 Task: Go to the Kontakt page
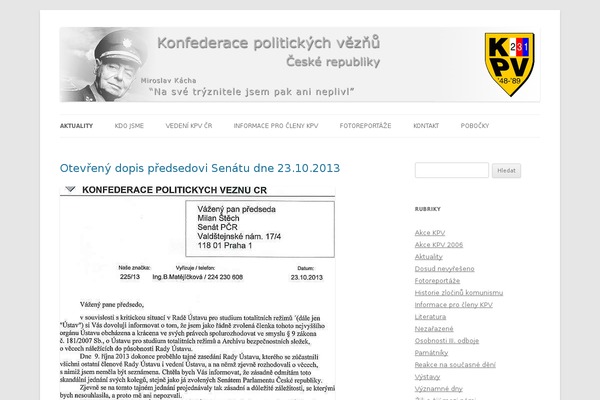click(x=426, y=126)
